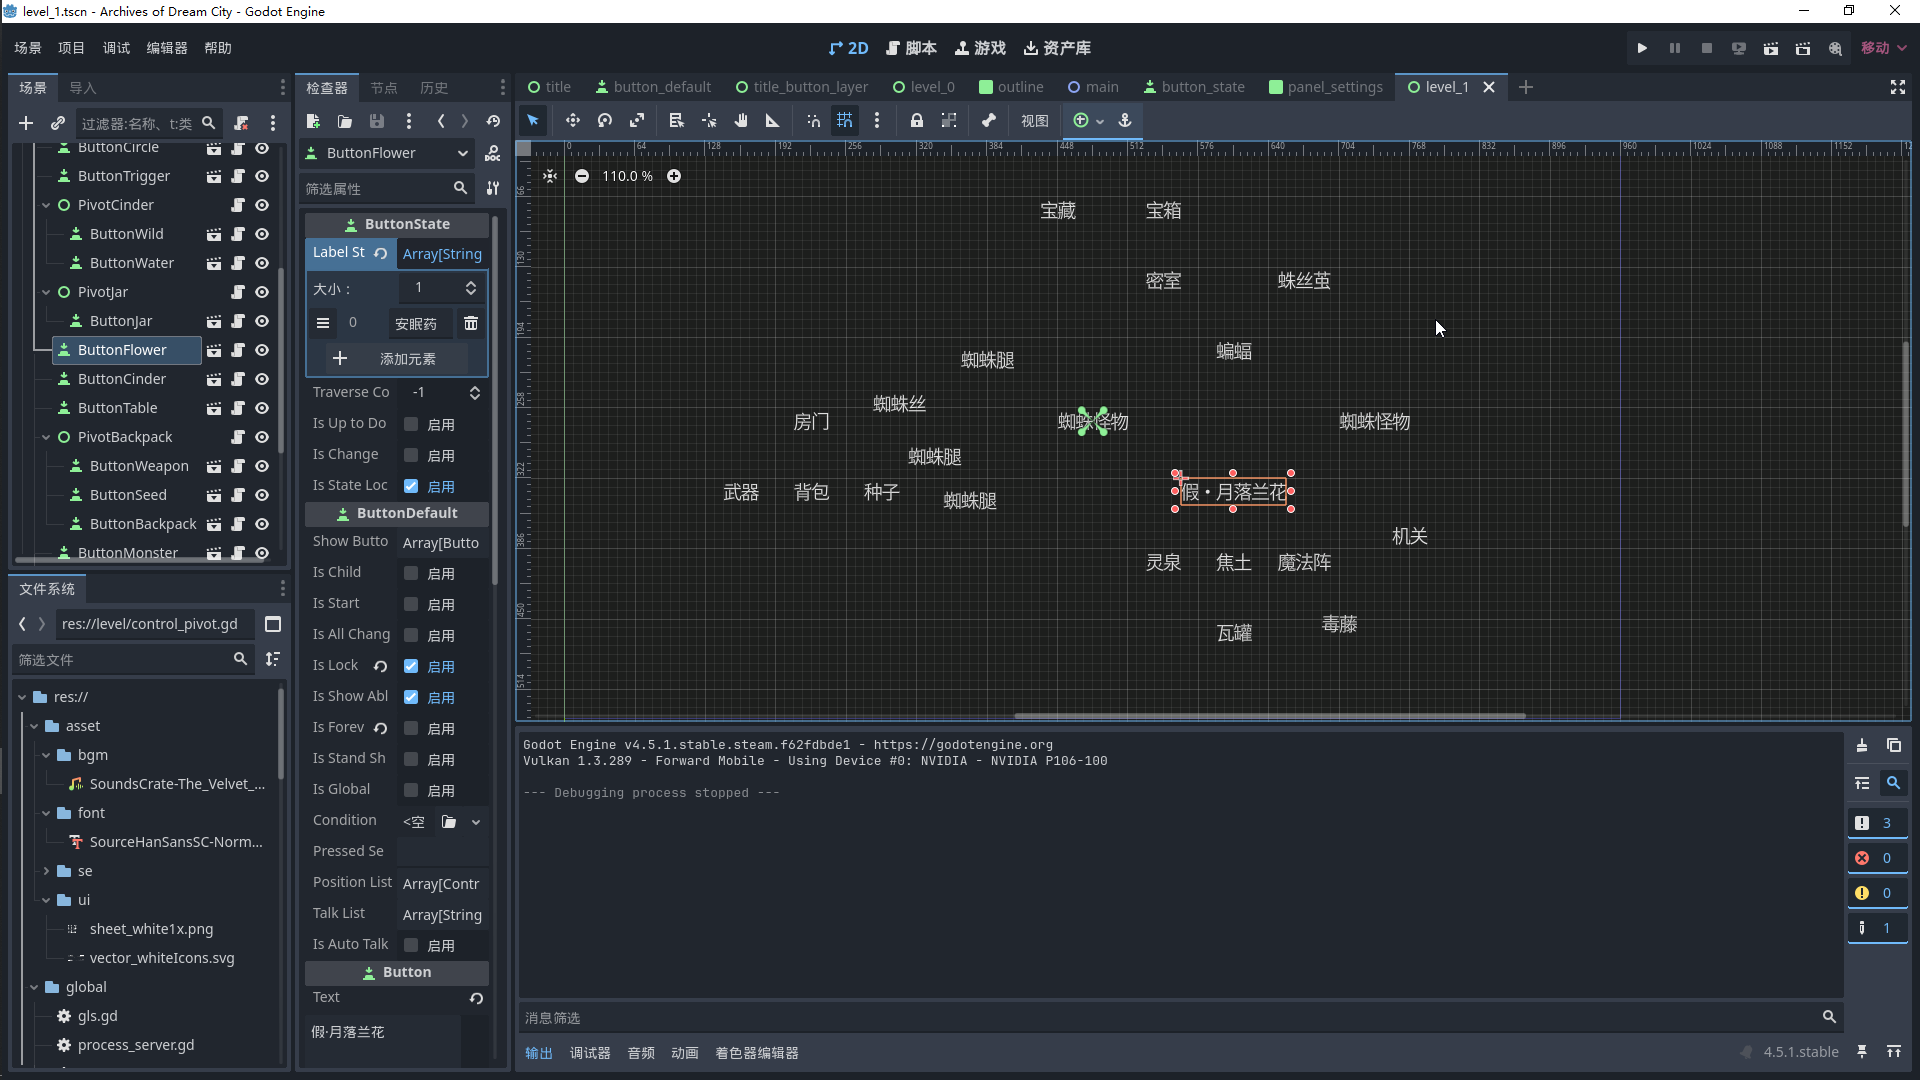1920x1080 pixels.
Task: Select the Move mode tool in viewport toolbar
Action: pyautogui.click(x=572, y=121)
